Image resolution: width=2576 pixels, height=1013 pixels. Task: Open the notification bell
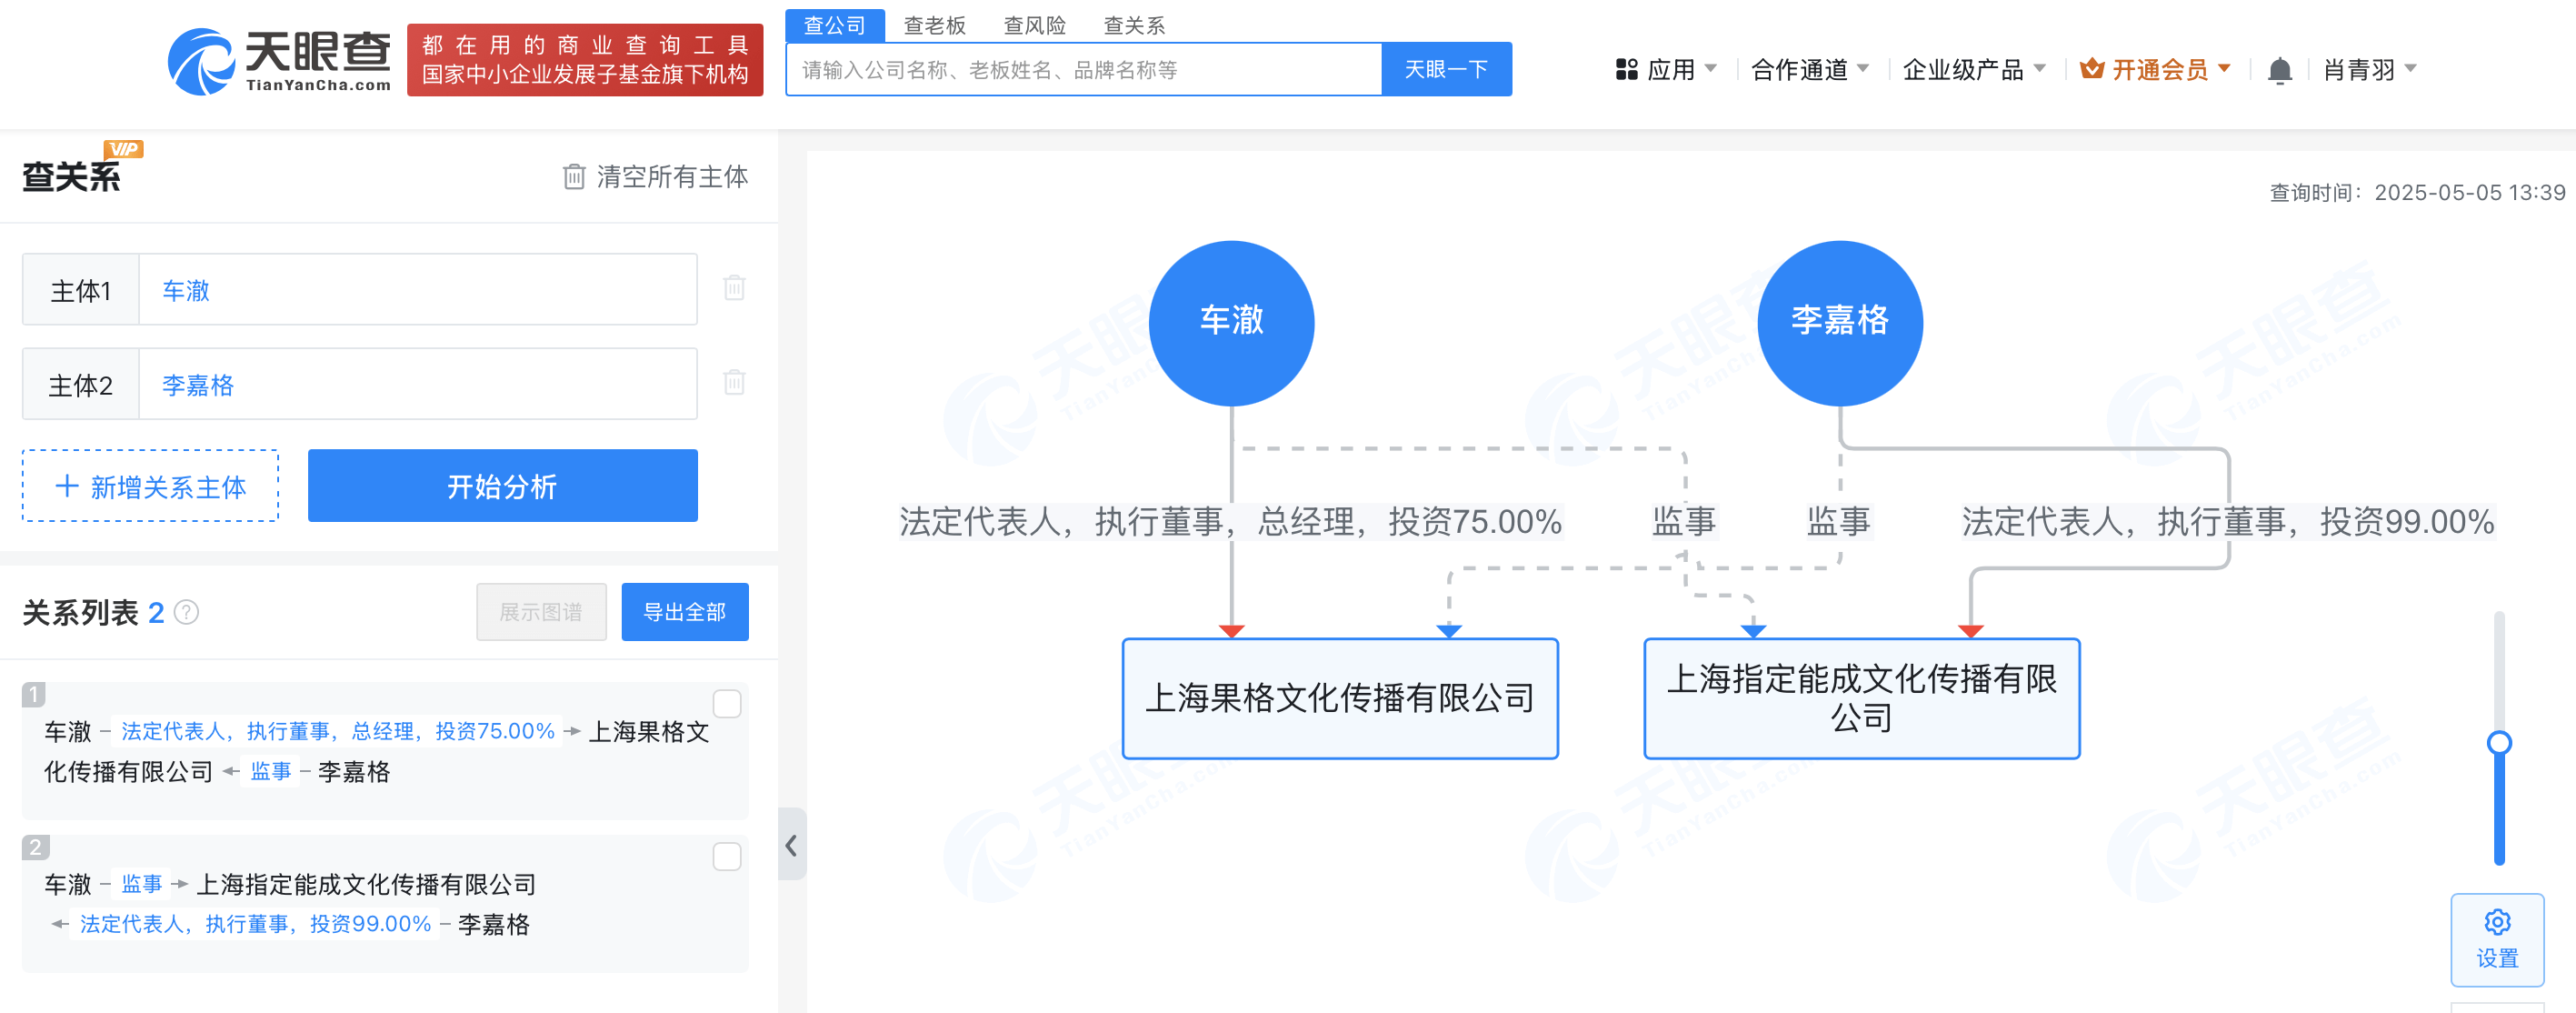pyautogui.click(x=2279, y=70)
